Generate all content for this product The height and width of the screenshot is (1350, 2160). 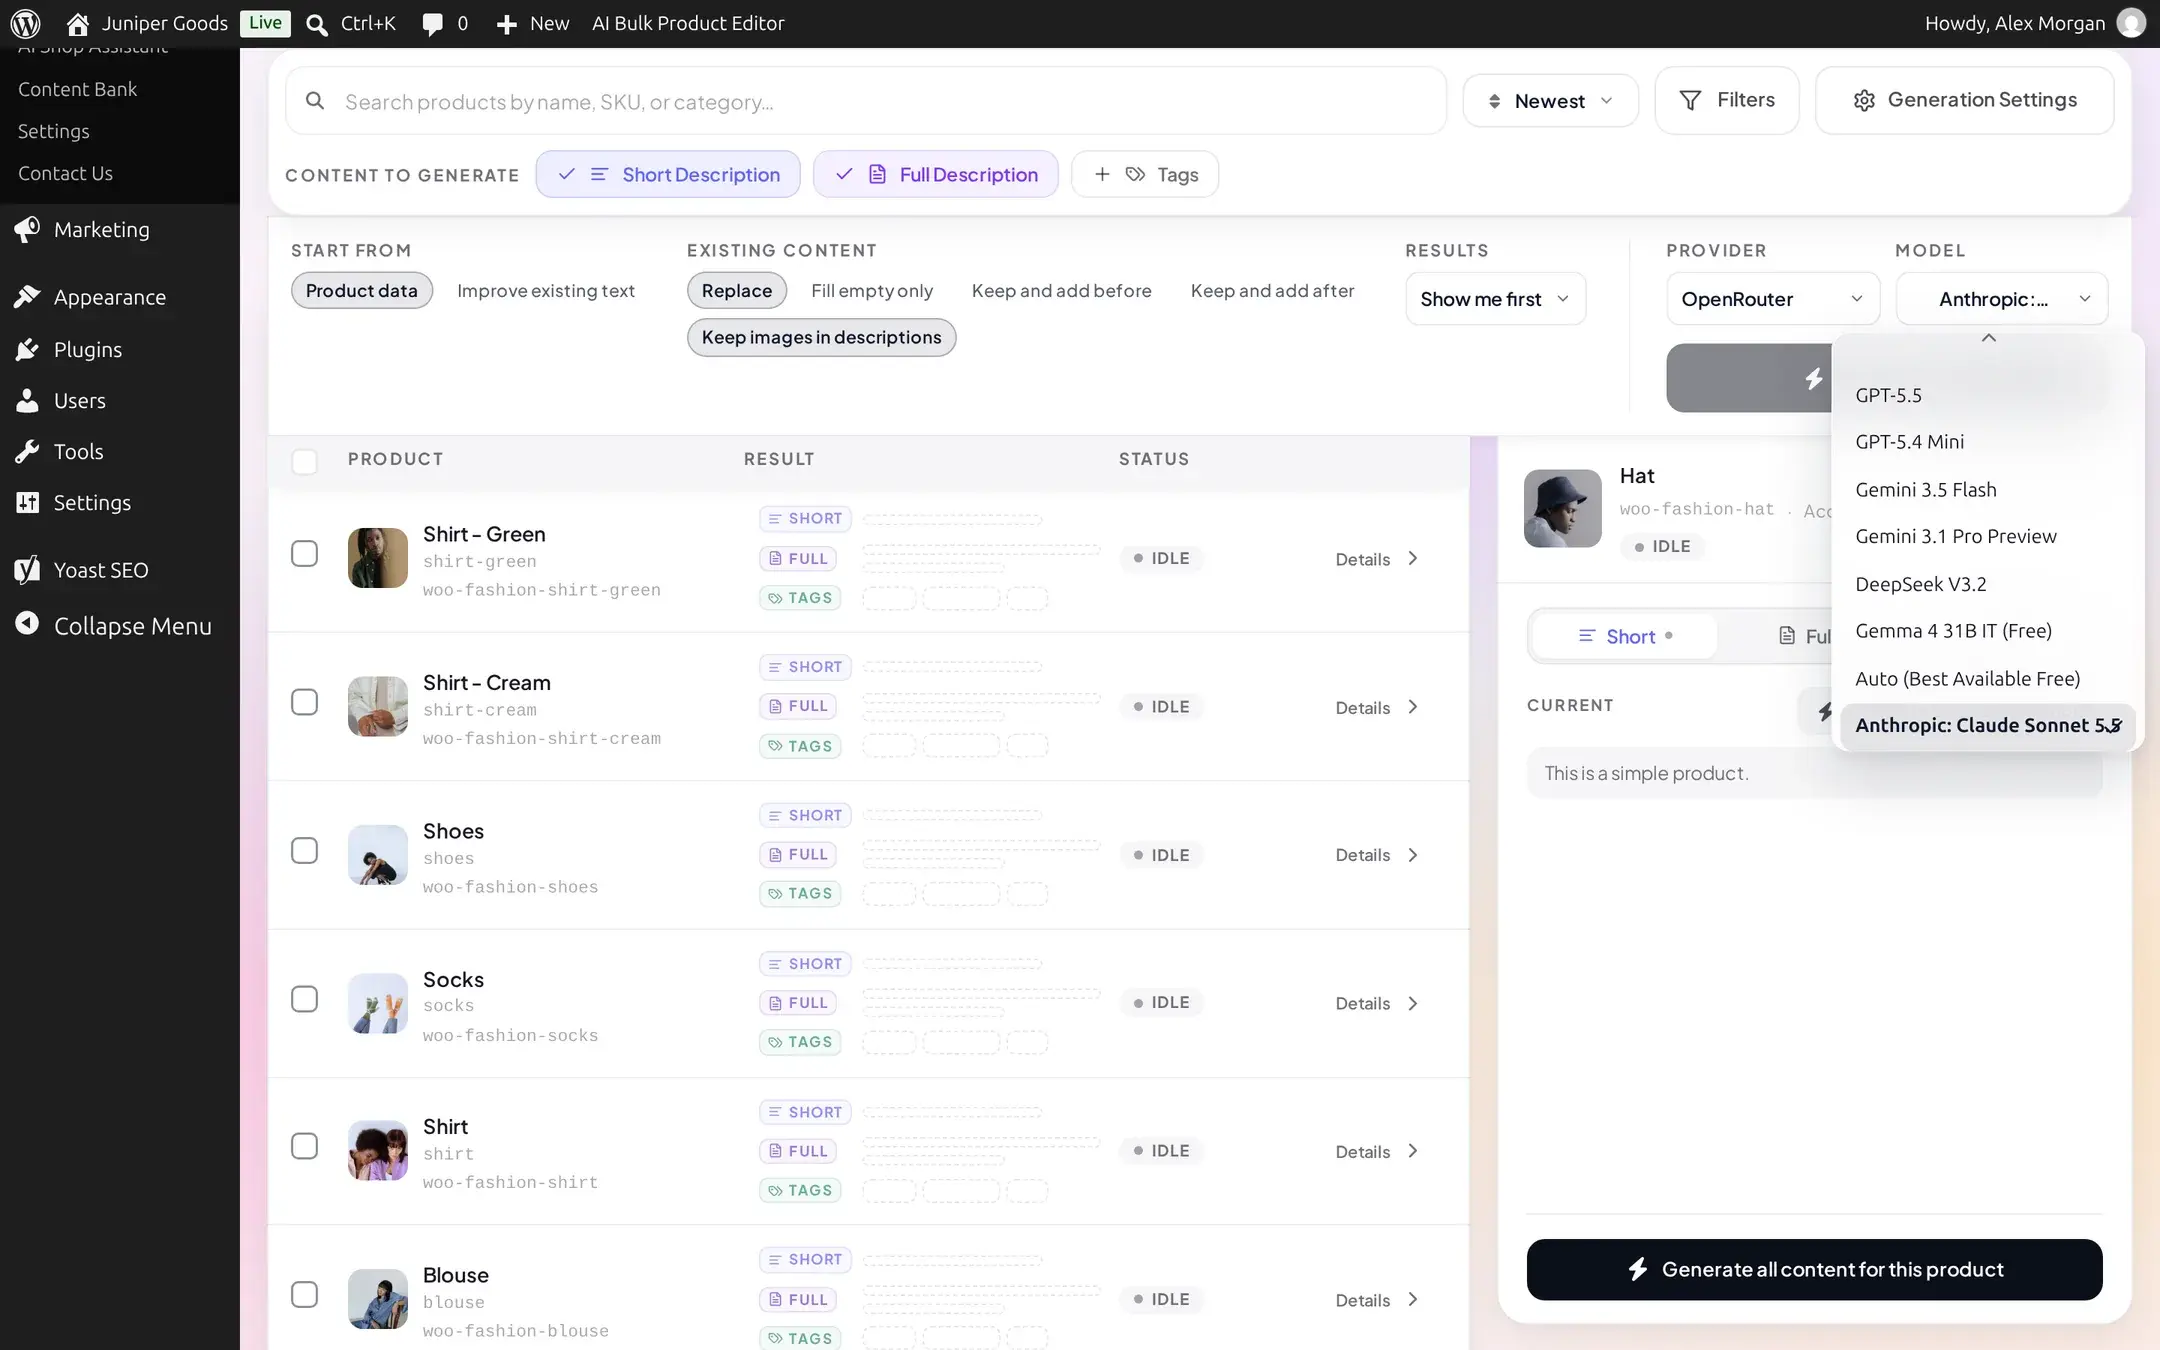[1814, 1269]
